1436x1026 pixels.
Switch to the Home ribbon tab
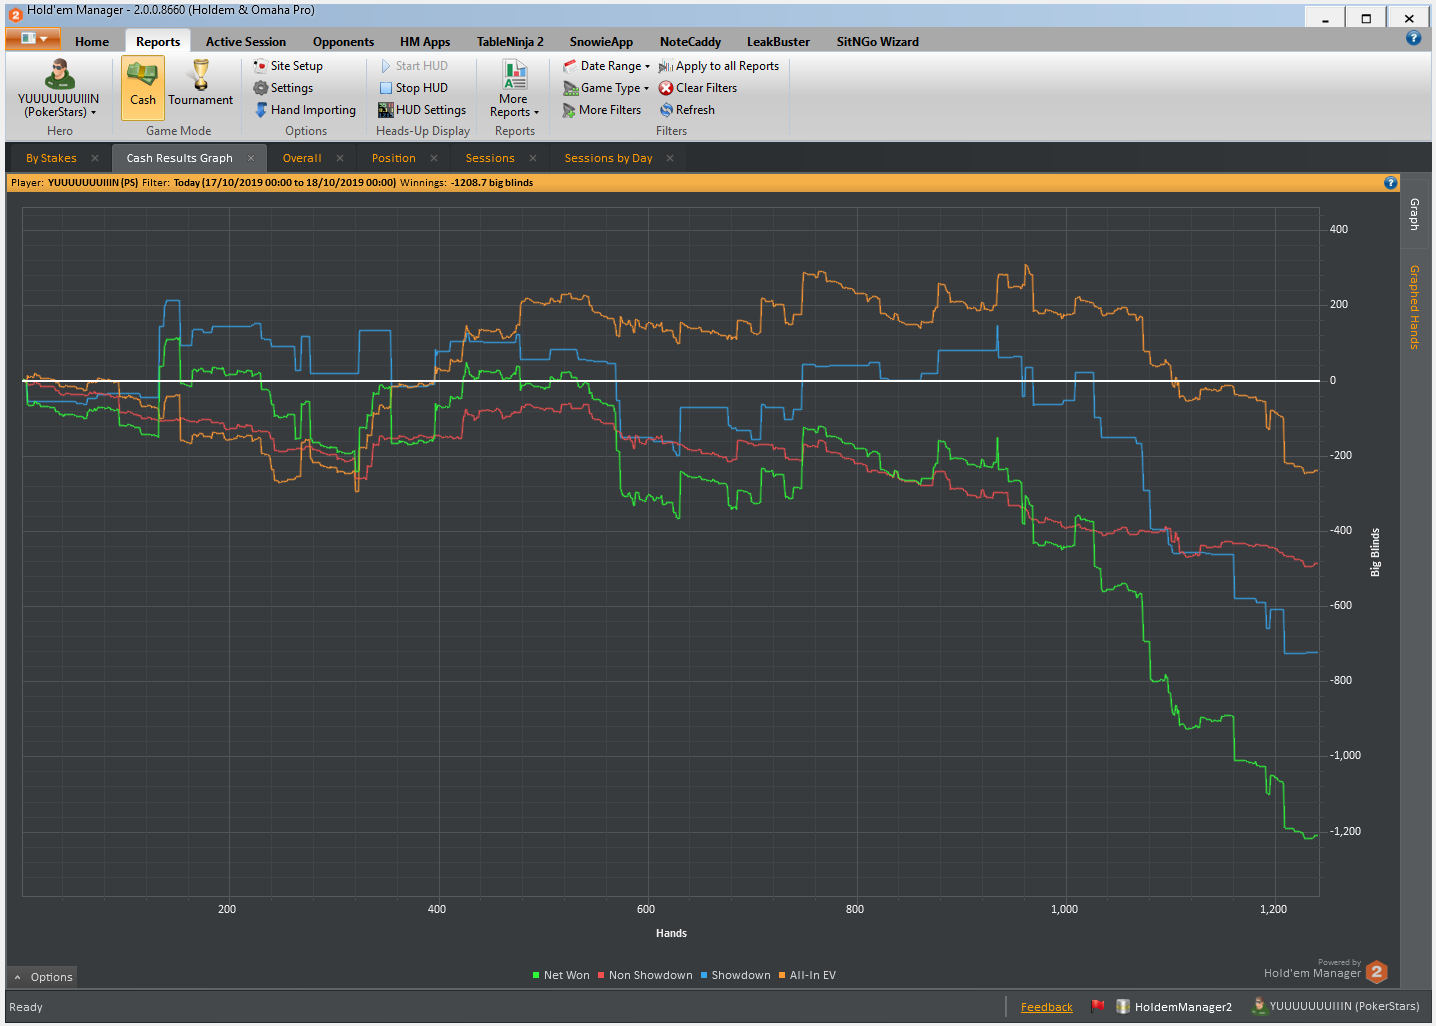pyautogui.click(x=92, y=42)
